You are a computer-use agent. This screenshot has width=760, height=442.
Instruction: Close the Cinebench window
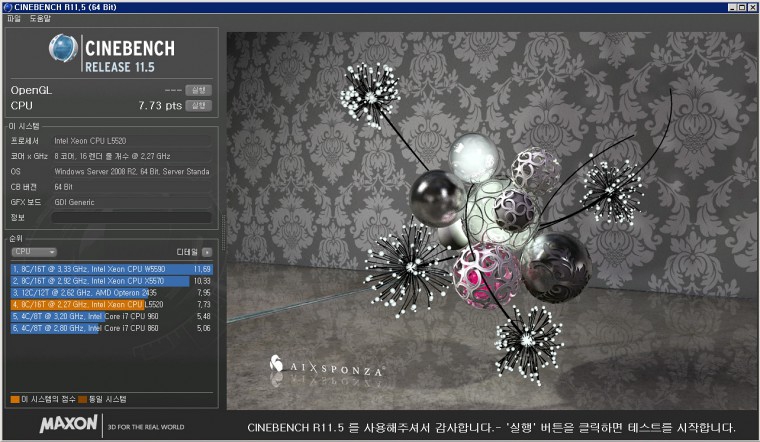pos(752,7)
